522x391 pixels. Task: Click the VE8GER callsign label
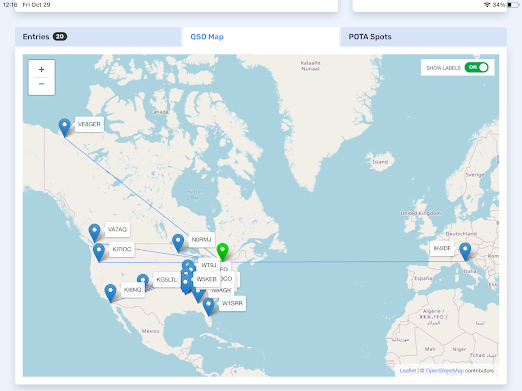[x=89, y=124]
